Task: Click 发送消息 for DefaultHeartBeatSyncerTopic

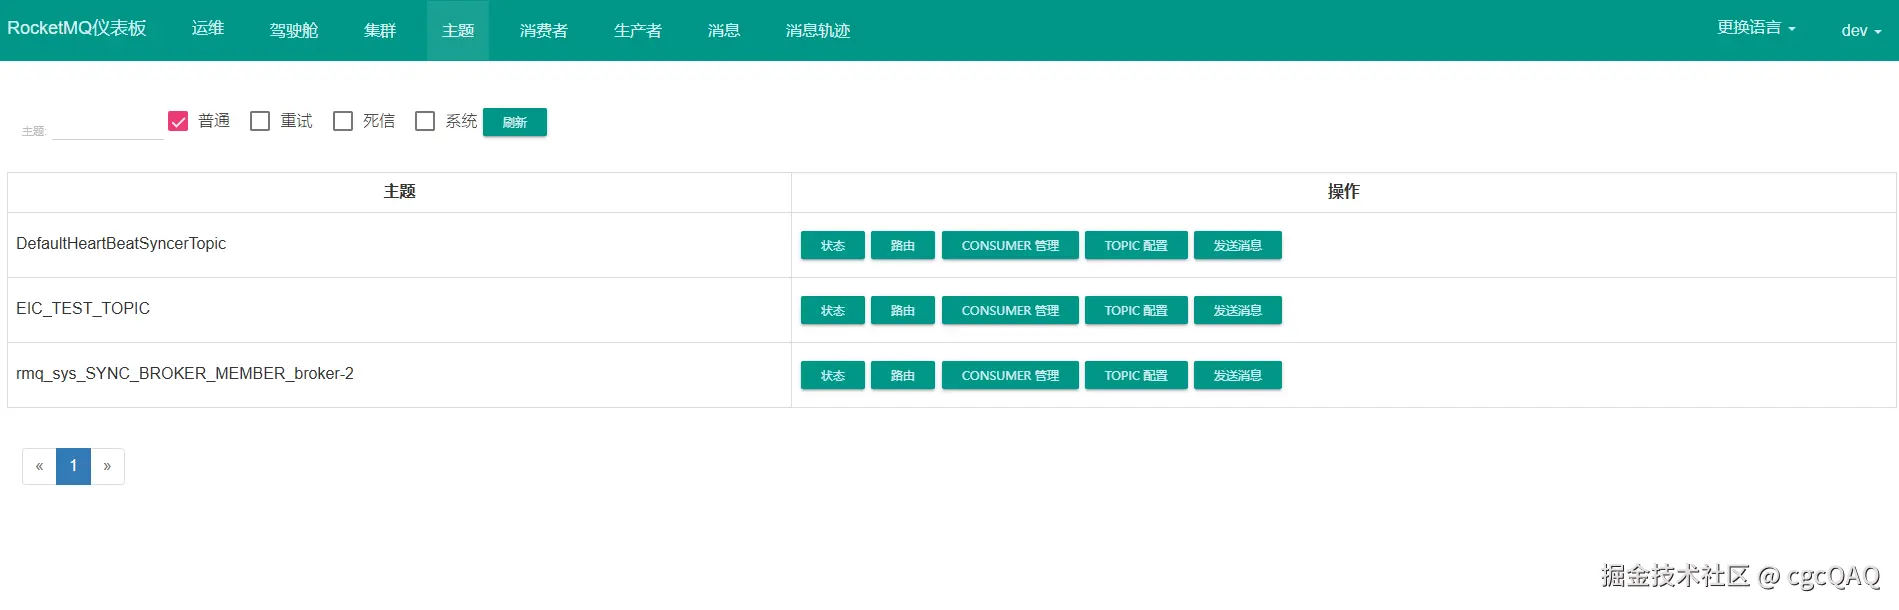Action: (x=1238, y=245)
